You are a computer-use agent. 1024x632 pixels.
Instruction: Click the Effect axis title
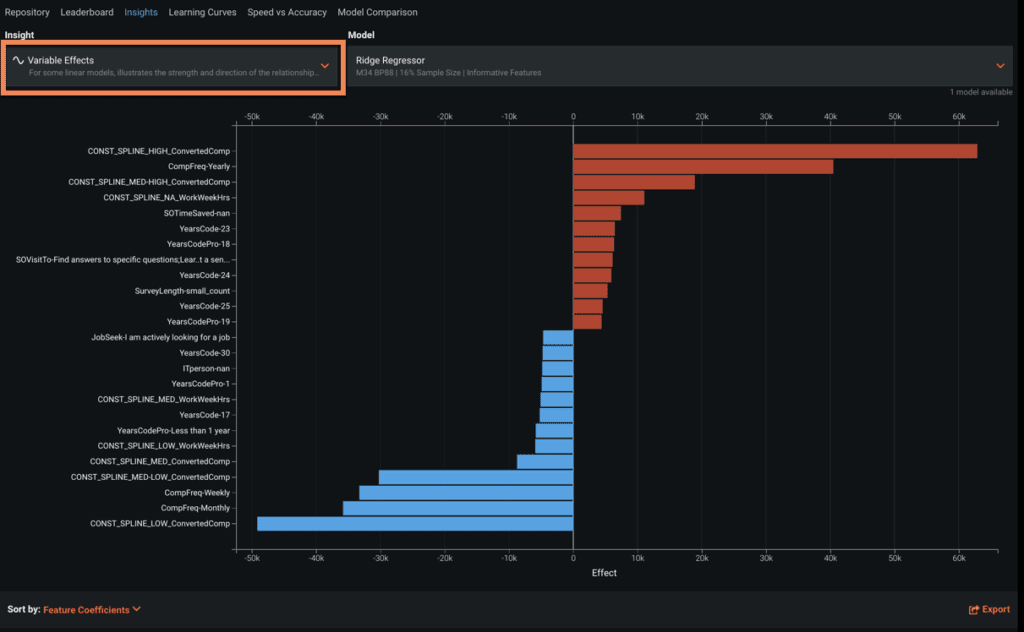tap(604, 573)
